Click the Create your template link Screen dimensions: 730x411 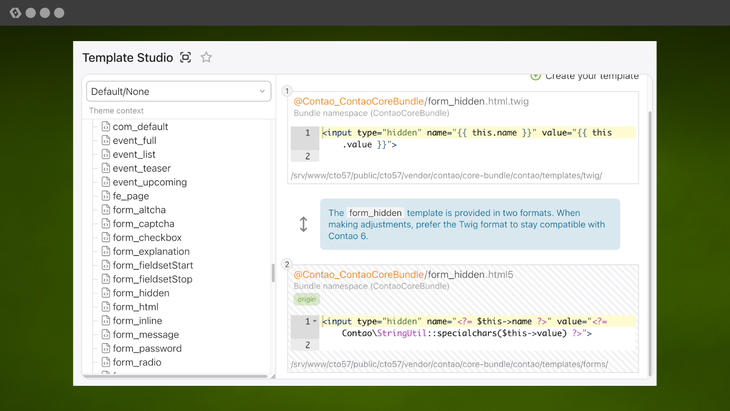tap(591, 76)
